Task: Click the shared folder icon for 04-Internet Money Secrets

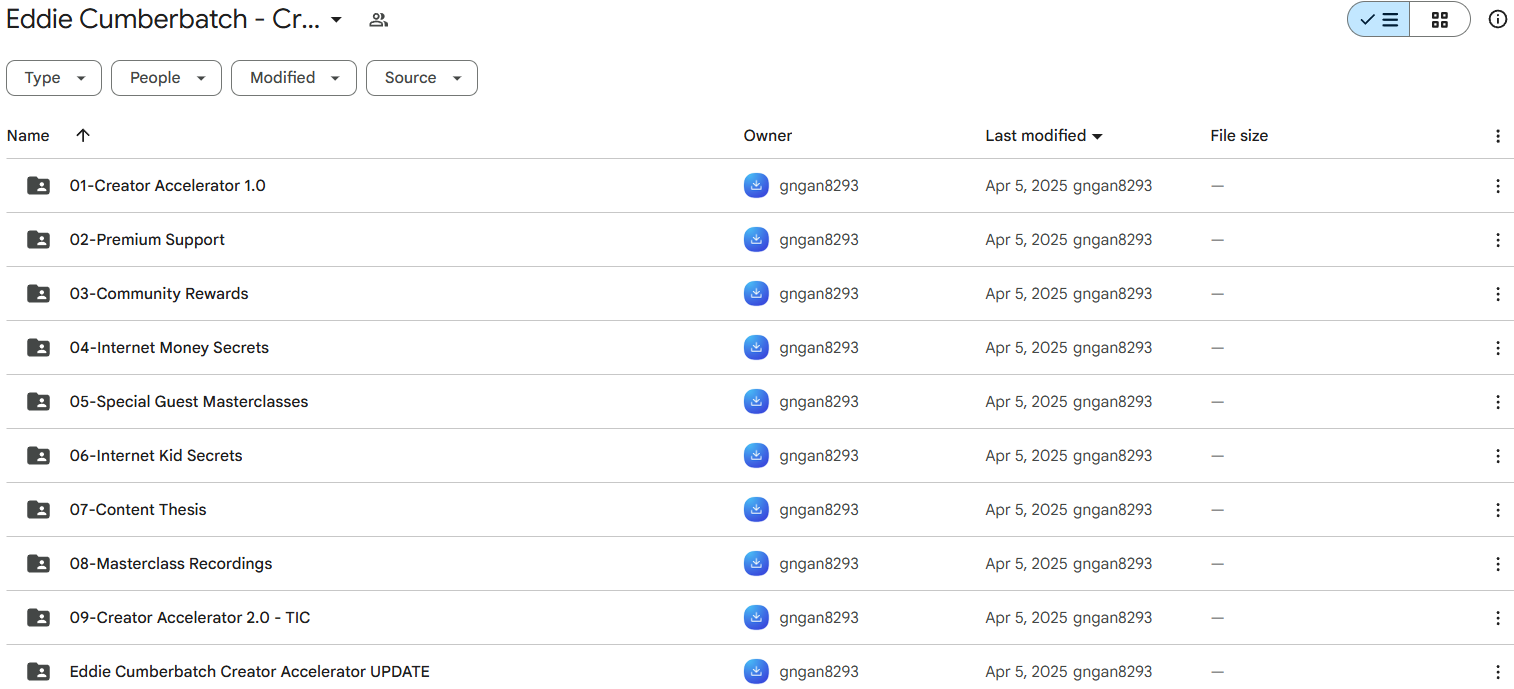Action: 38,348
